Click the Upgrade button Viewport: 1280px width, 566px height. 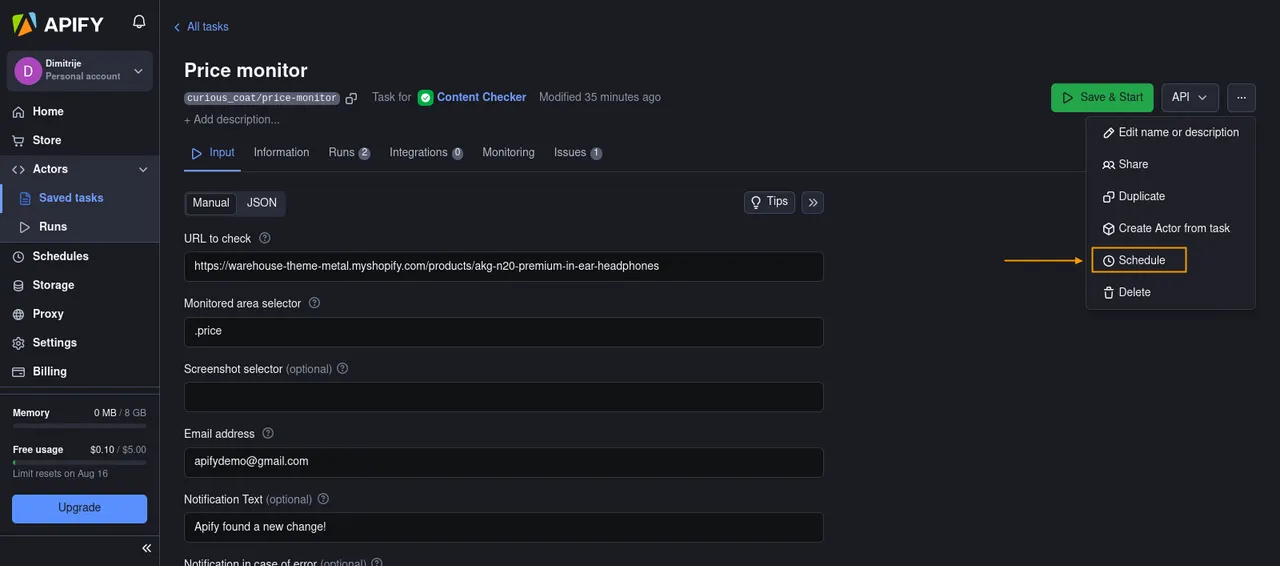click(80, 508)
